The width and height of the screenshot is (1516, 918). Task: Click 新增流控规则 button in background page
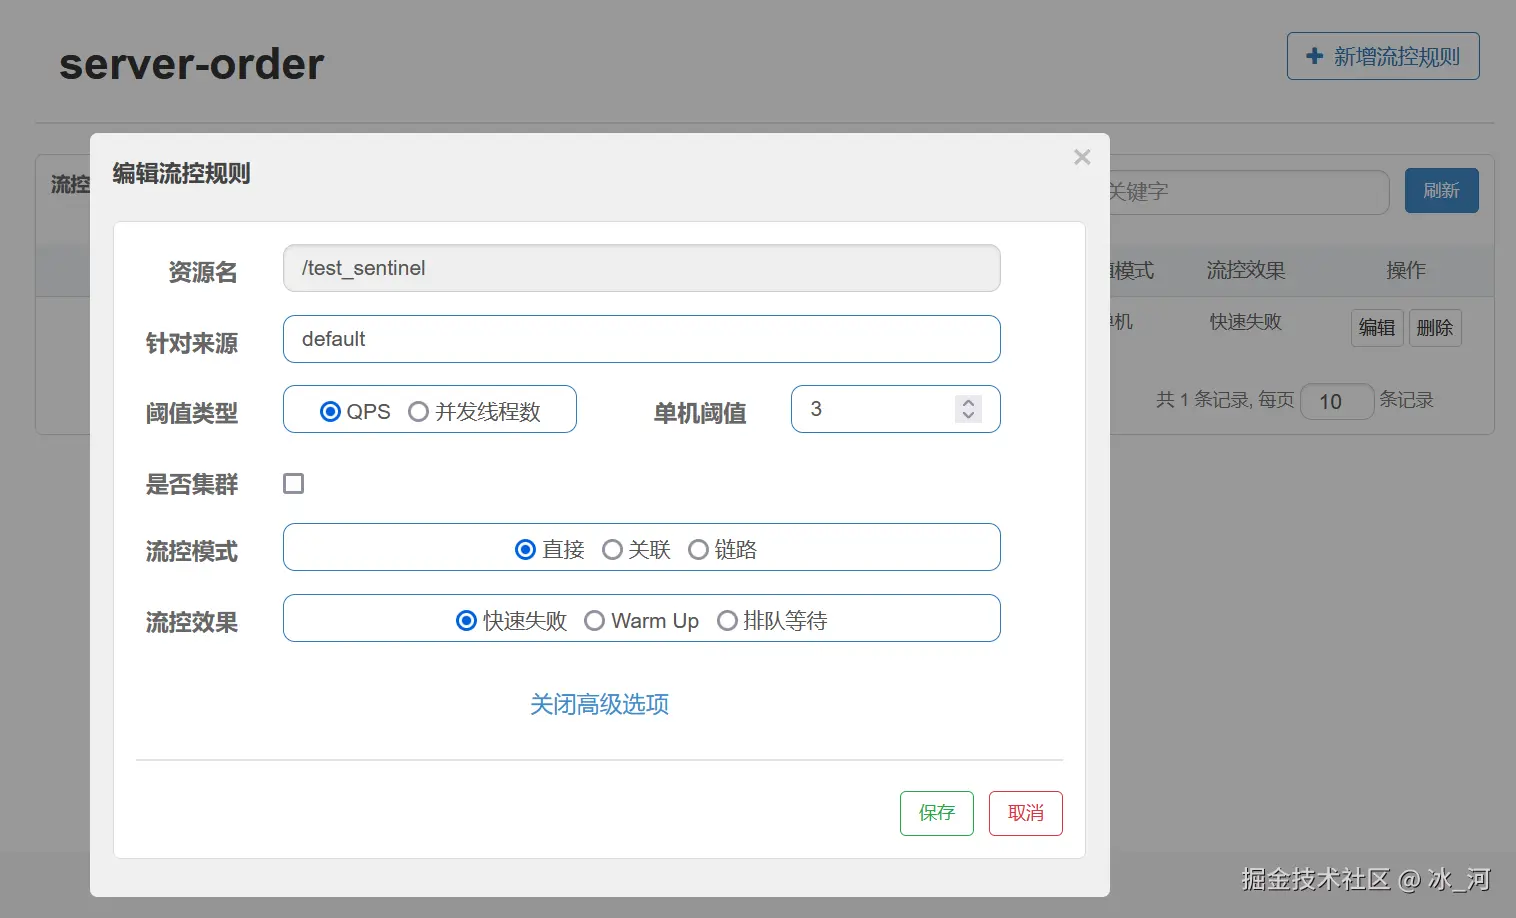(x=1383, y=56)
